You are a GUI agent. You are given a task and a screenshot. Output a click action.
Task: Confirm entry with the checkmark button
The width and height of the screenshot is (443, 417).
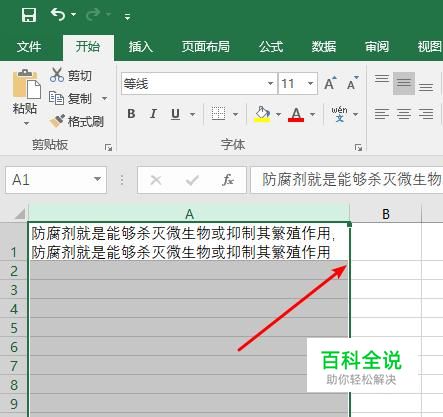coord(192,180)
